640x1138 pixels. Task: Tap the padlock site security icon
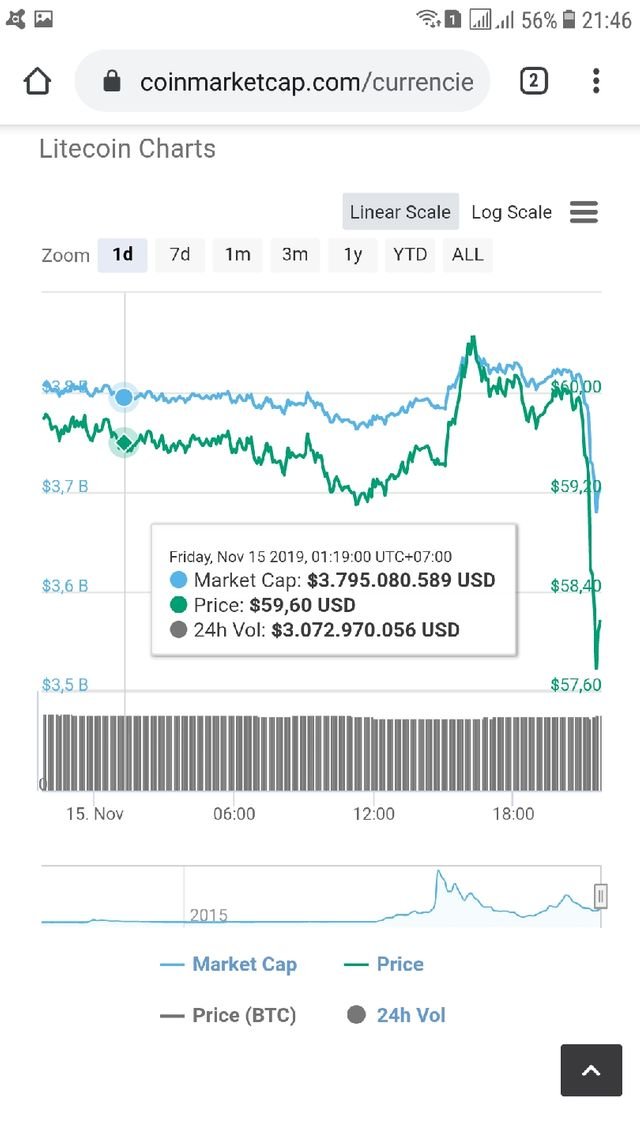(x=112, y=81)
